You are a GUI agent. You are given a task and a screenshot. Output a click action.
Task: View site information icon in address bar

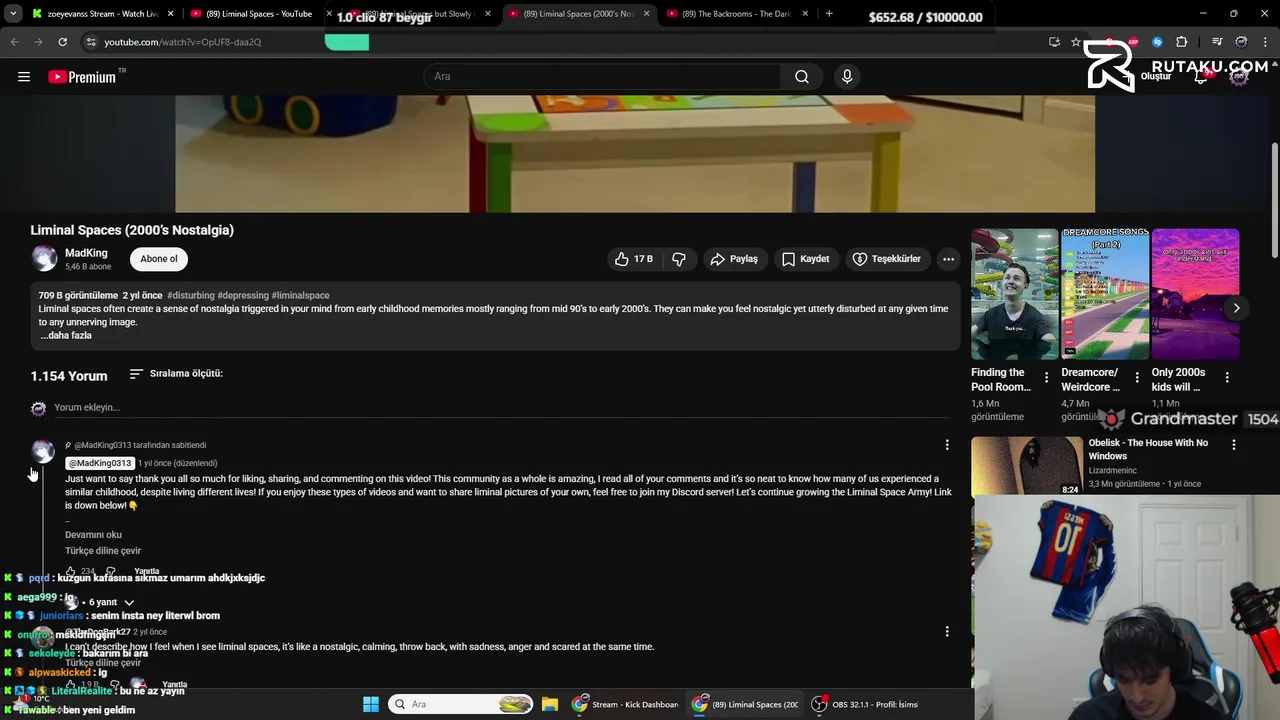[x=91, y=42]
